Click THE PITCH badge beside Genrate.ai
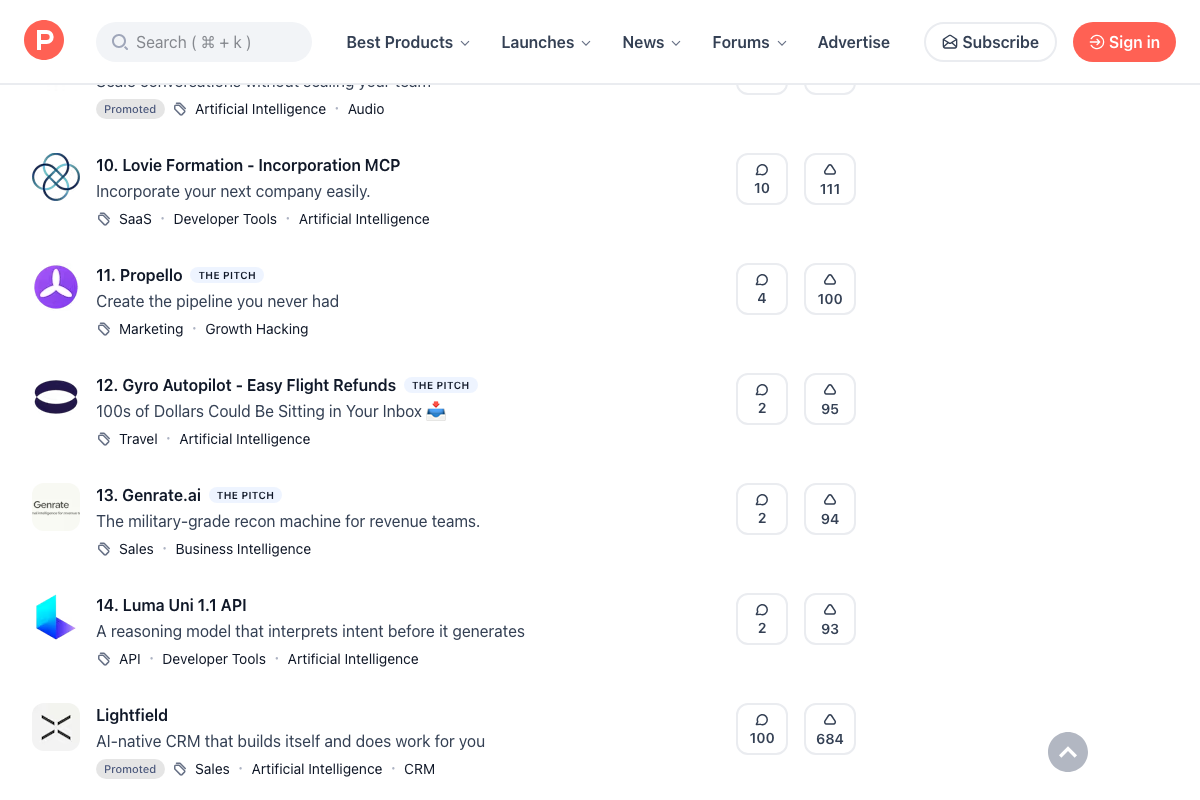 (245, 495)
